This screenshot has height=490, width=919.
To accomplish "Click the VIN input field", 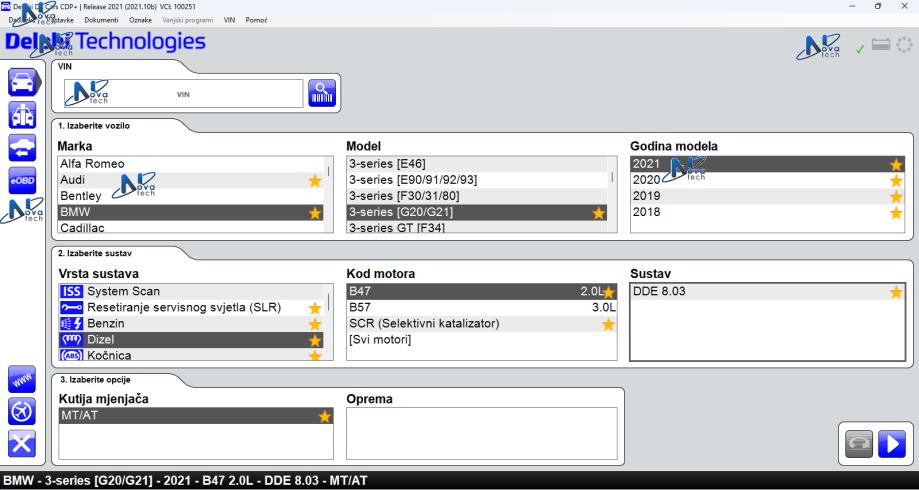I will [183, 94].
